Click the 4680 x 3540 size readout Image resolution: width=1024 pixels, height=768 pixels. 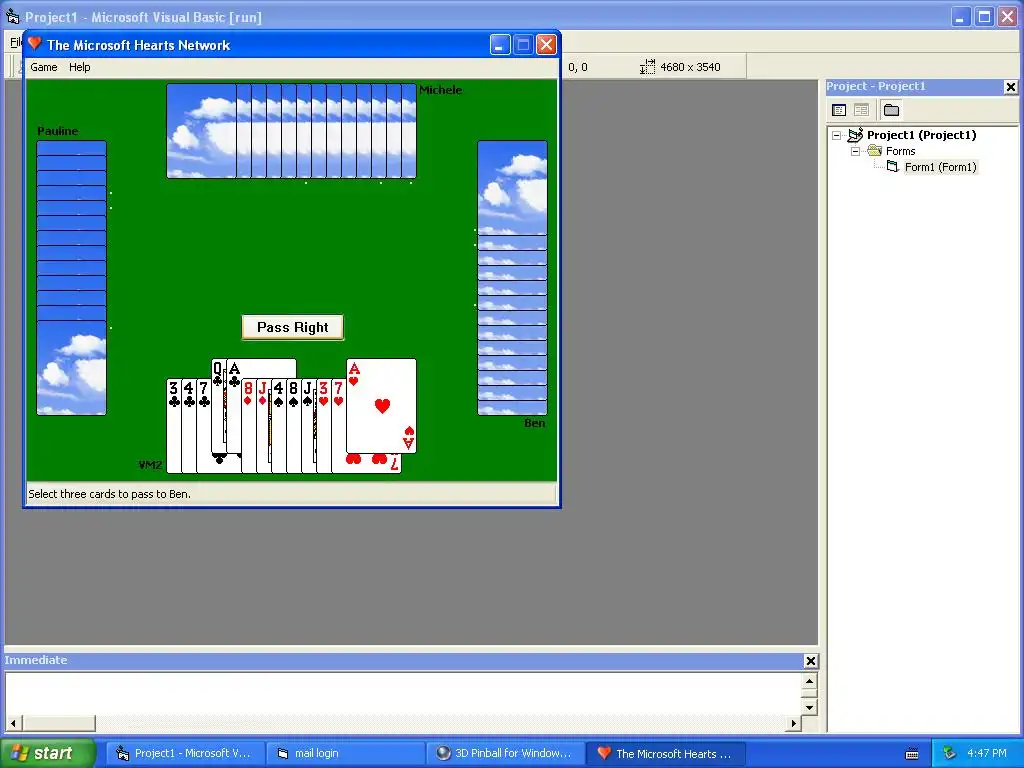pyautogui.click(x=690, y=67)
